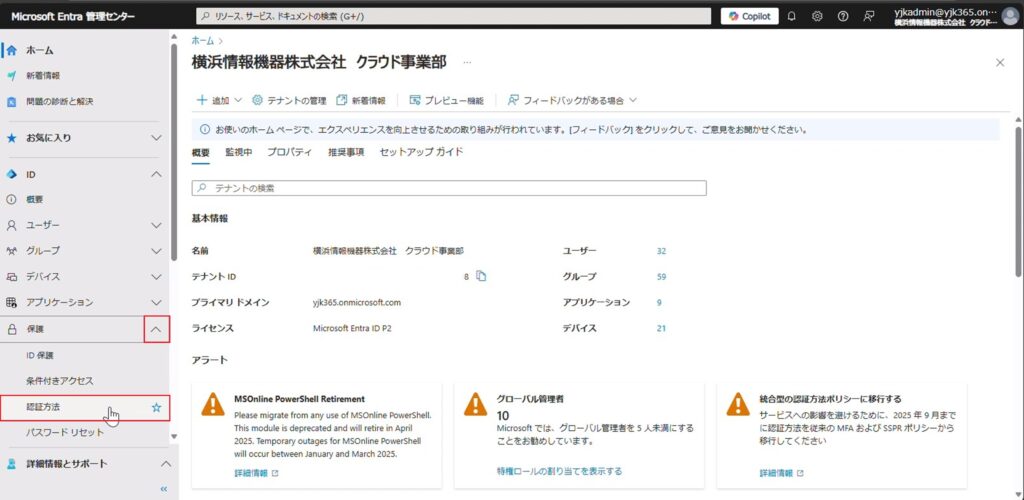This screenshot has width=1024, height=500.
Task: Click 特権ロールの割り当てを表示する link
Action: pyautogui.click(x=559, y=471)
